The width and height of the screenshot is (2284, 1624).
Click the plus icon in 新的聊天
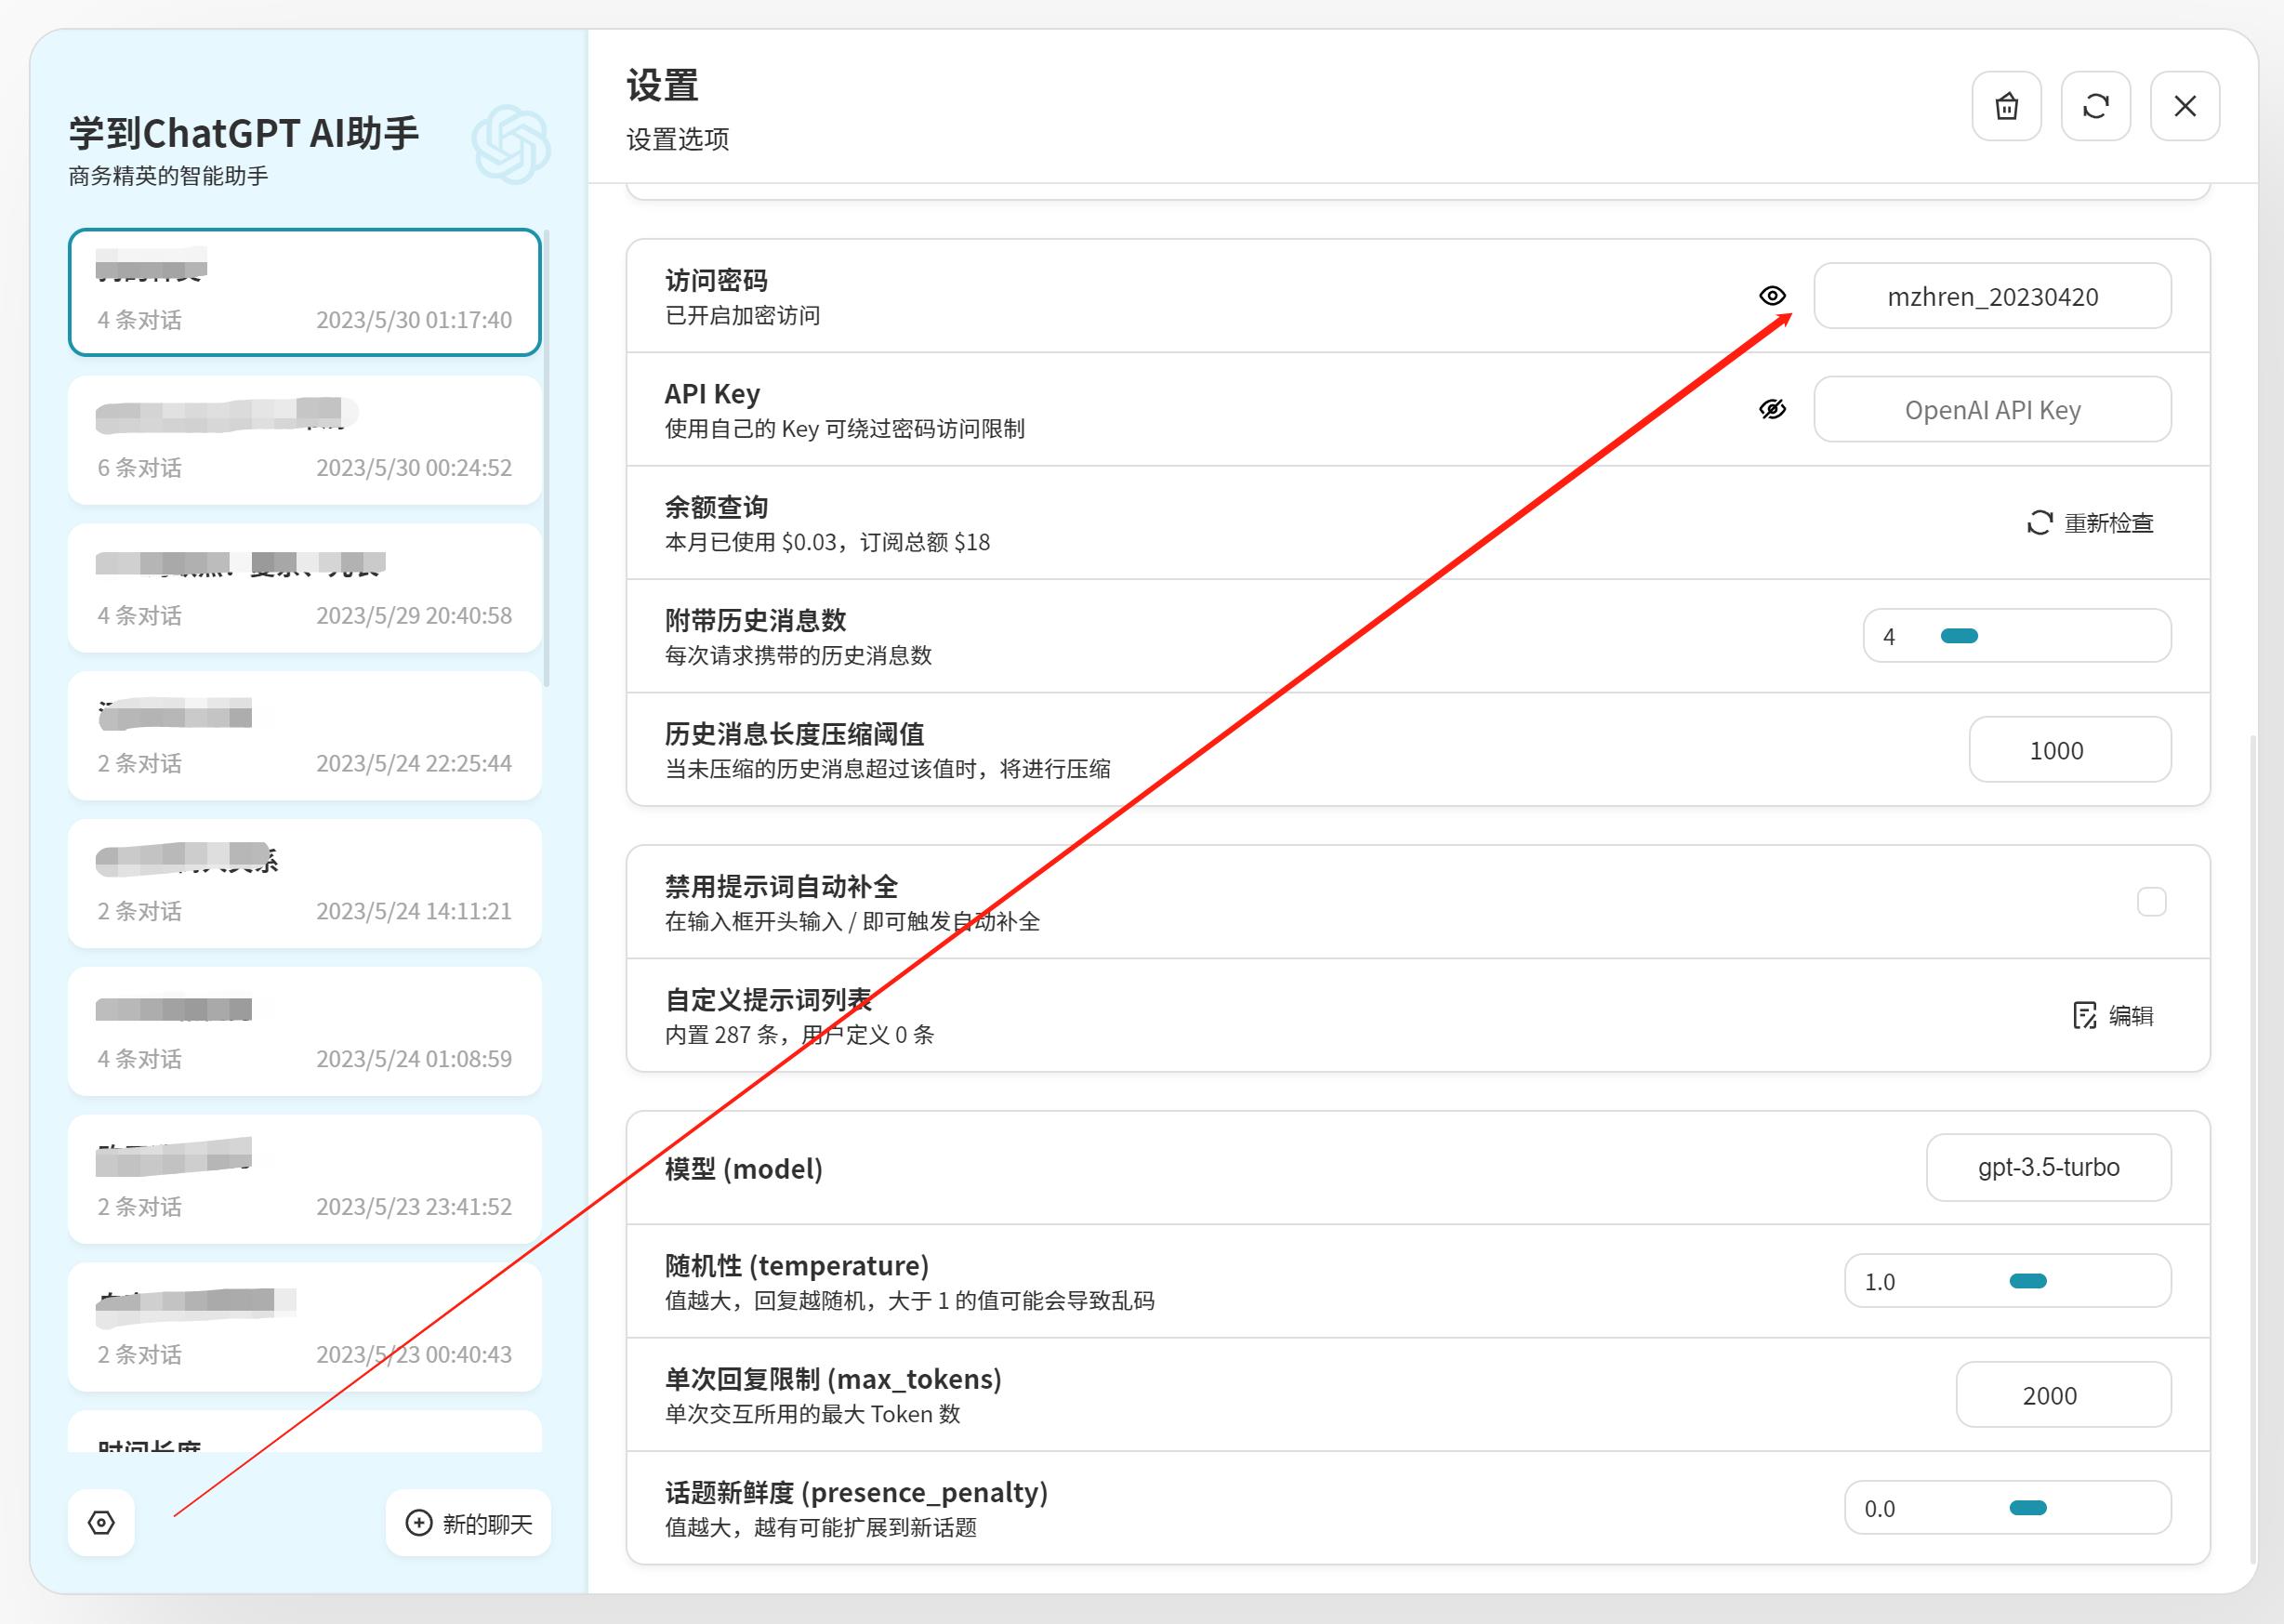click(x=418, y=1523)
